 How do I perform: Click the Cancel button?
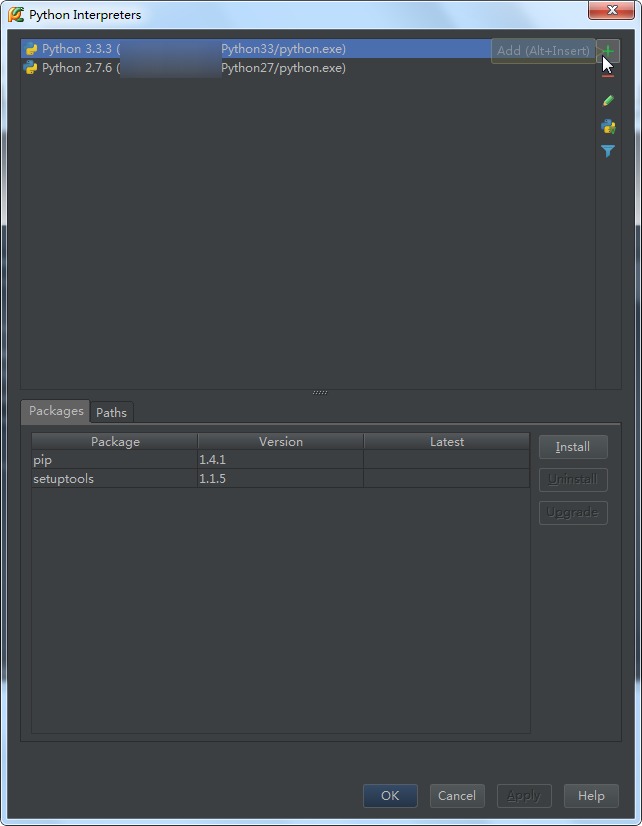(457, 795)
